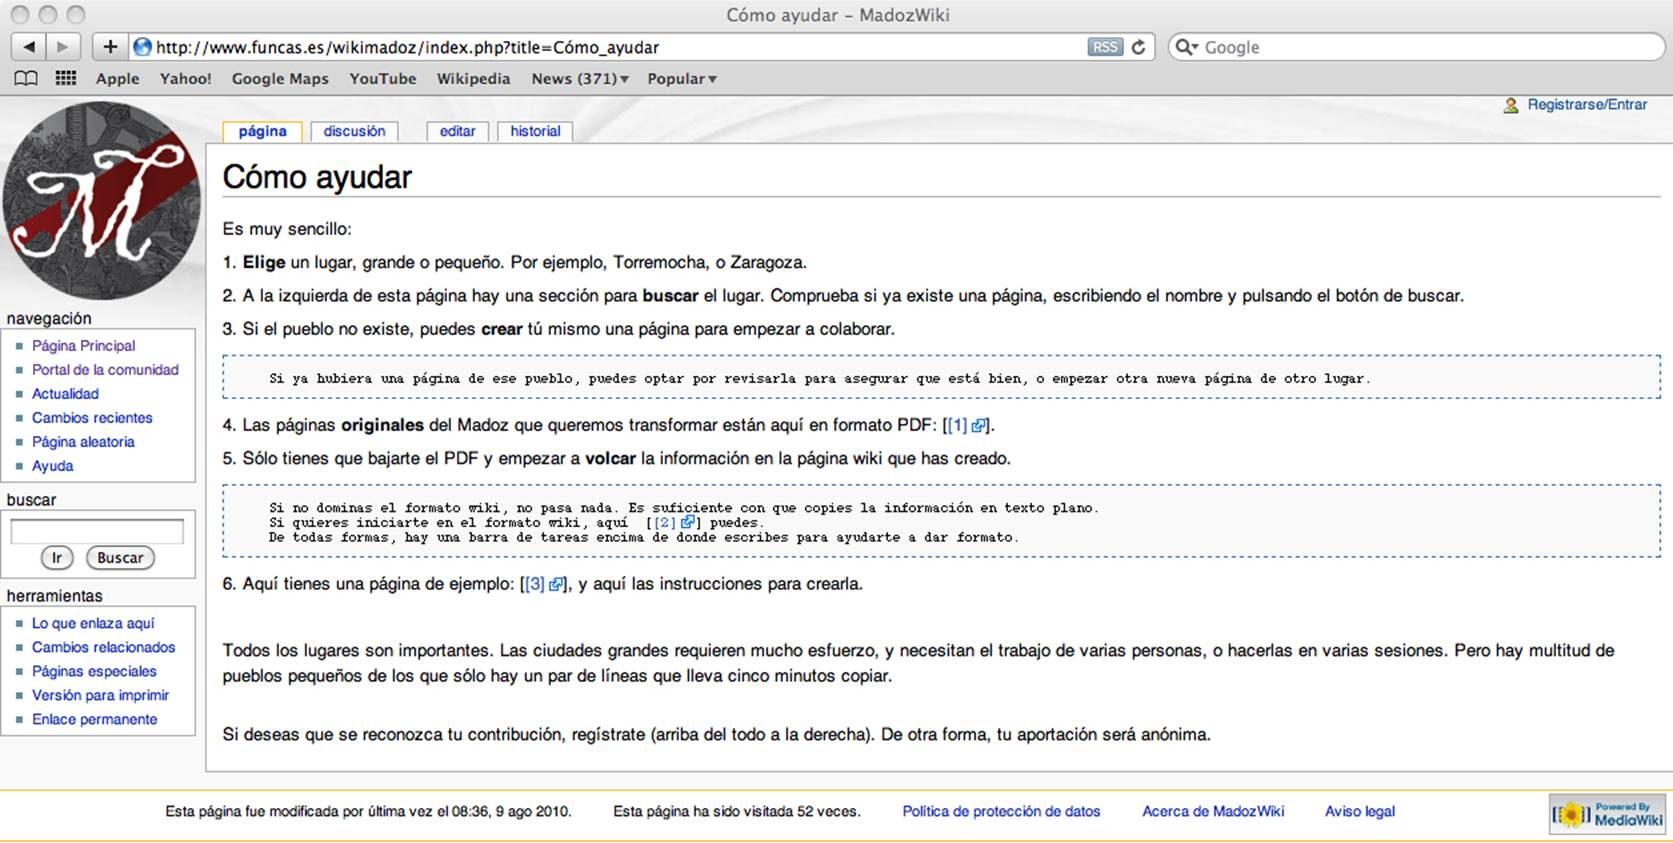The image size is (1673, 843).
Task: Reload the page with the refresh icon
Action: coord(1138,47)
